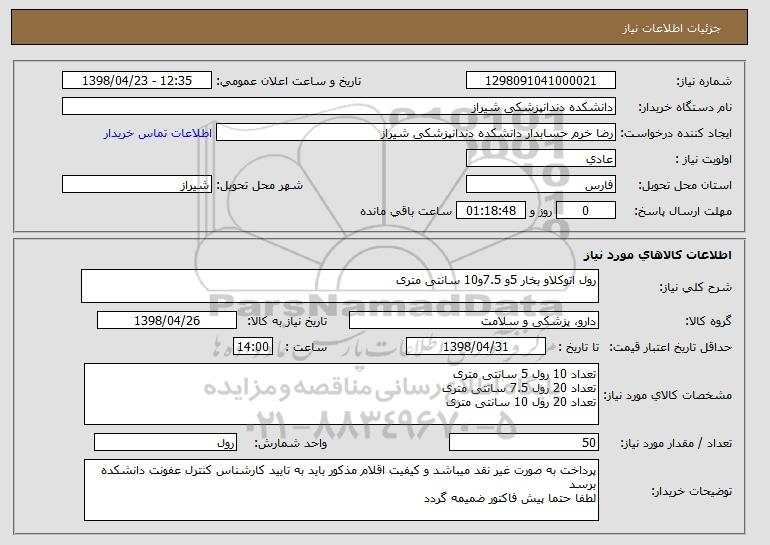Select the quantity field showing 50

tap(524, 442)
